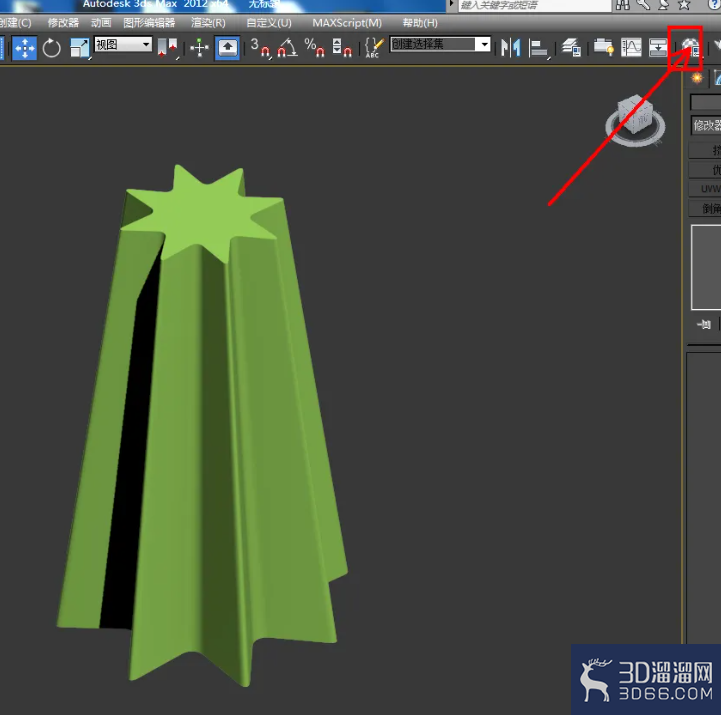
Task: Open the 创建(C) menu
Action: click(x=16, y=23)
